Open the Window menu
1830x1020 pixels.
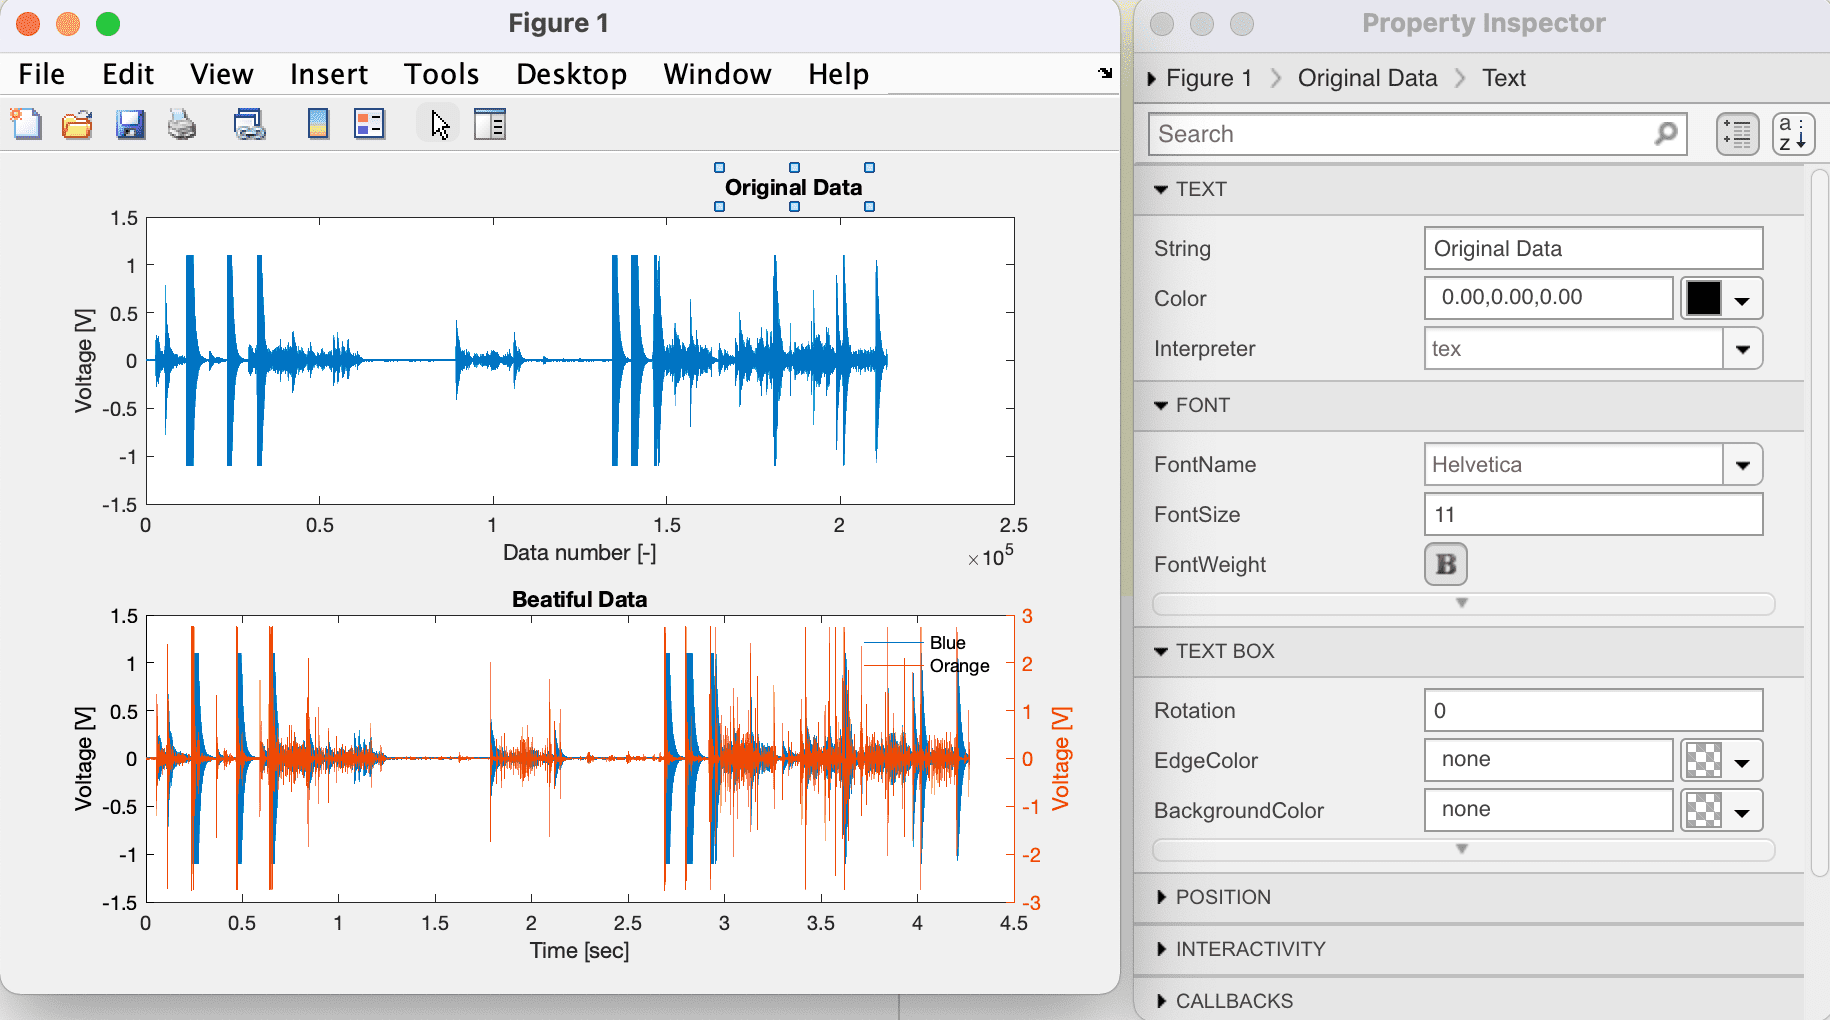point(717,74)
